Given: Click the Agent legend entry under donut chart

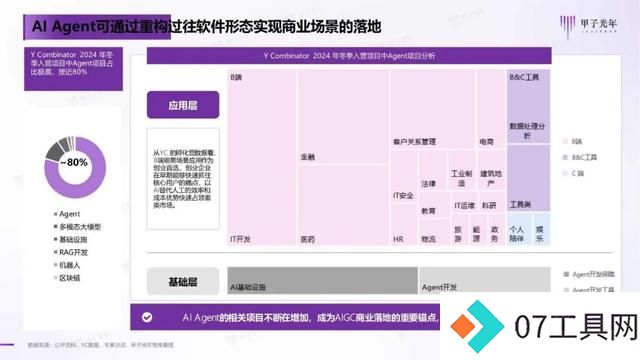Looking at the screenshot, I should tap(67, 214).
